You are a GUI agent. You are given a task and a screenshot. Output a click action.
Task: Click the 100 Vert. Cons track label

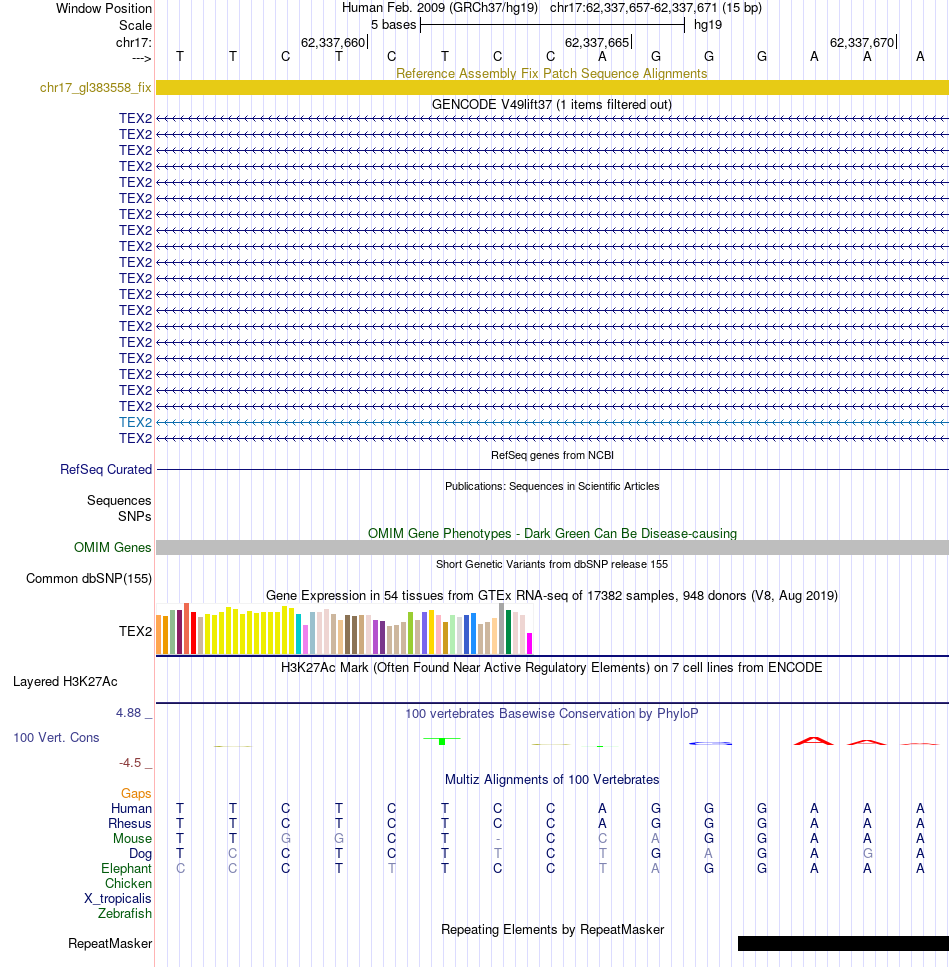click(56, 738)
